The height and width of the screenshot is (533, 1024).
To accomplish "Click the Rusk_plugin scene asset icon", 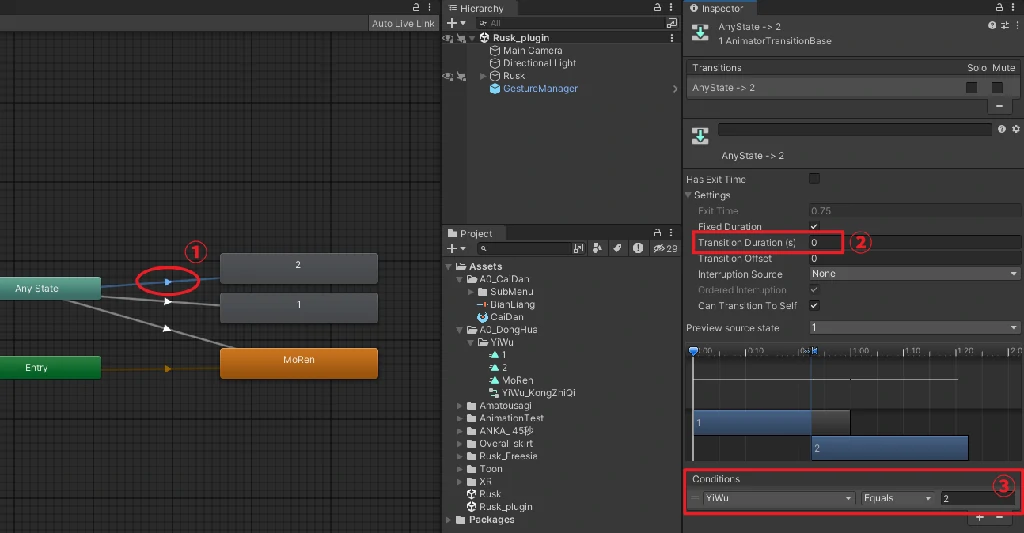I will (471, 507).
